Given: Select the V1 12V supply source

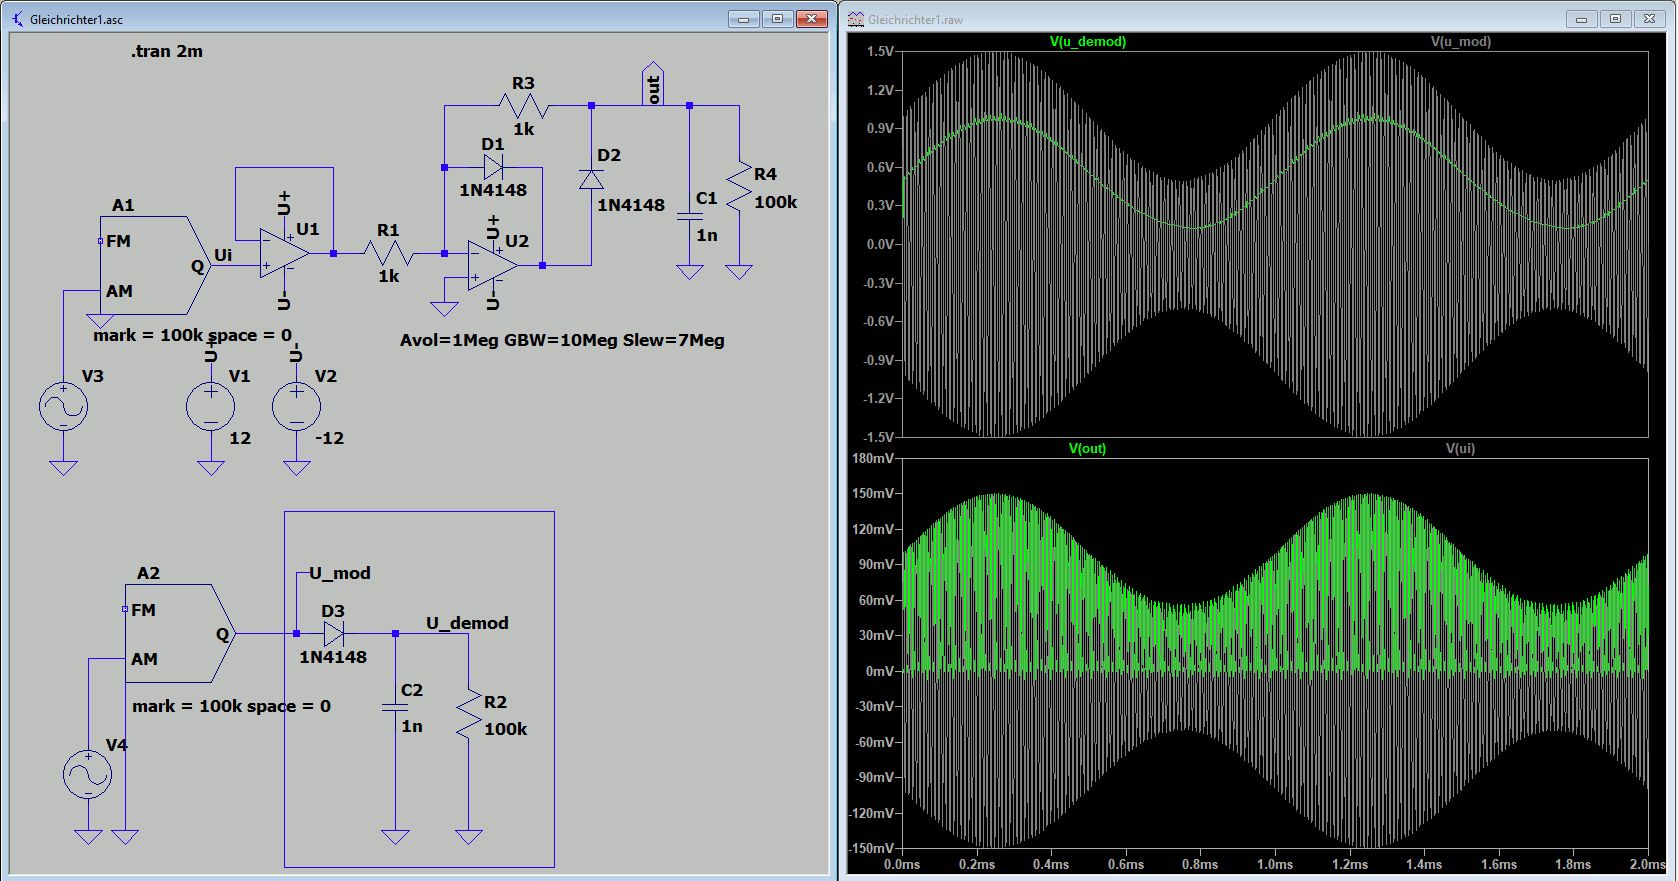Looking at the screenshot, I should (x=211, y=407).
